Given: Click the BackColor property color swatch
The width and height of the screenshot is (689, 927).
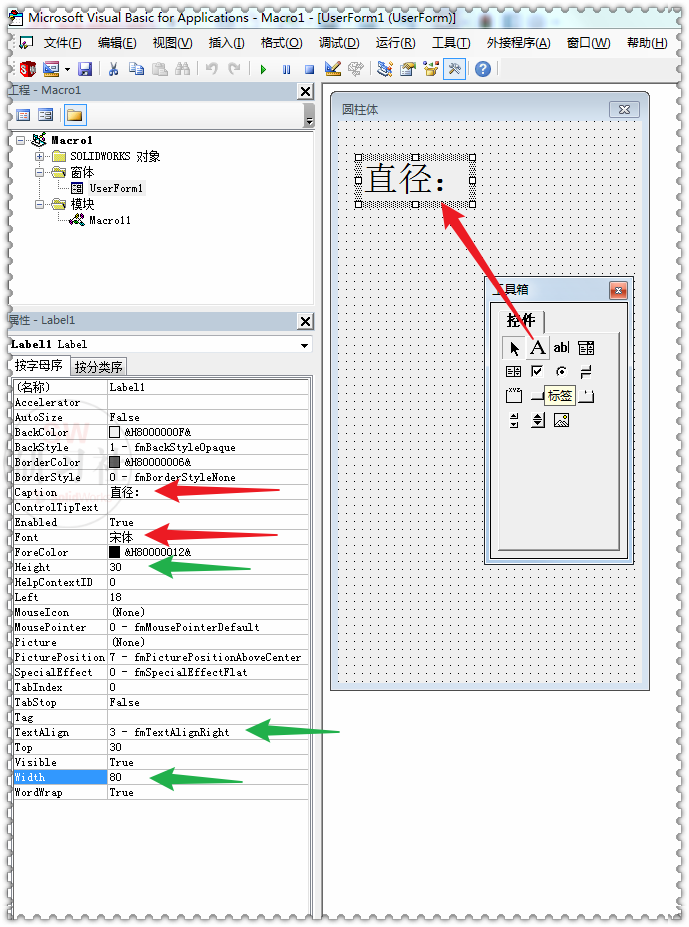Looking at the screenshot, I should pyautogui.click(x=115, y=433).
